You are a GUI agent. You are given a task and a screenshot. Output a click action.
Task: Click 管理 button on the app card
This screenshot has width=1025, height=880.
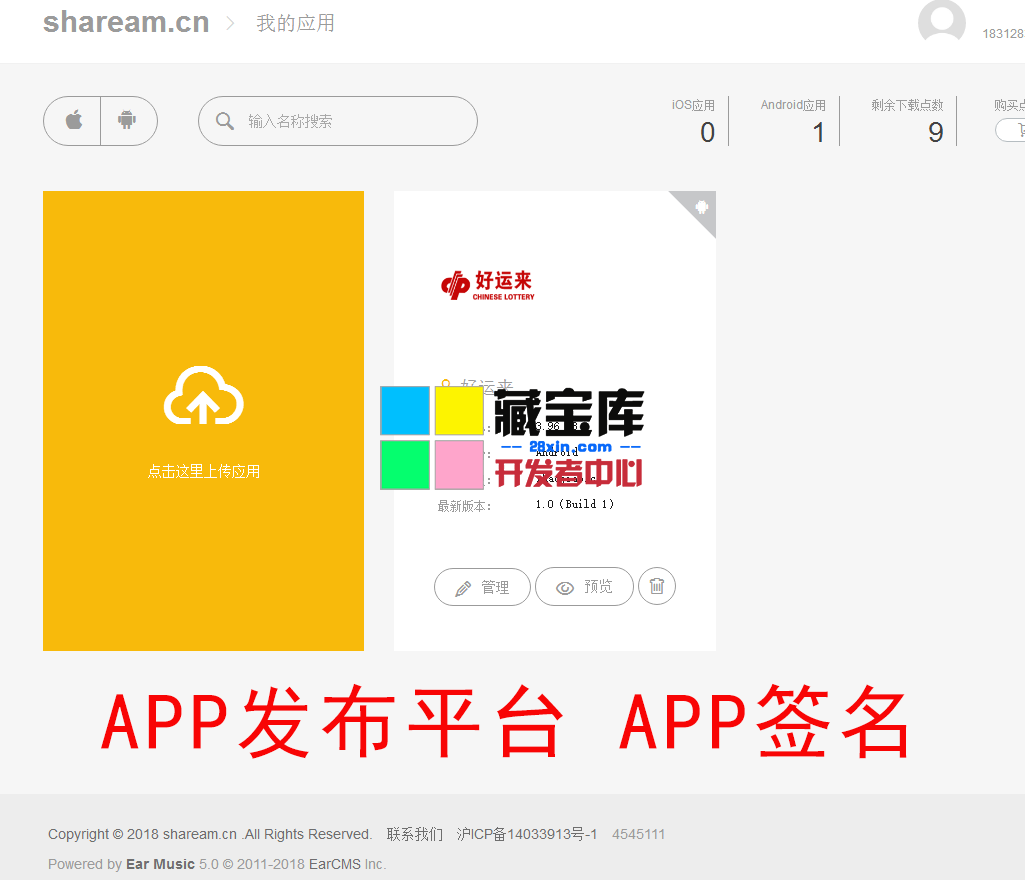[482, 587]
